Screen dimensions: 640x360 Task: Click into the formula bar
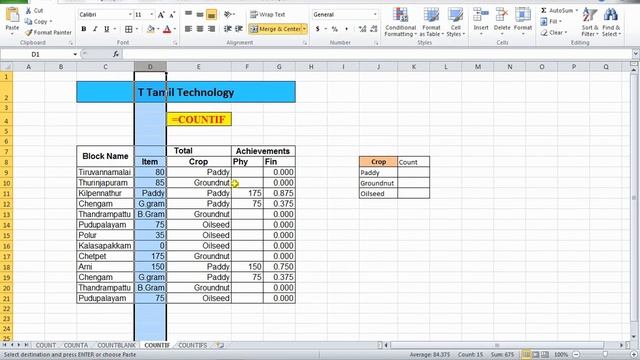pos(376,54)
